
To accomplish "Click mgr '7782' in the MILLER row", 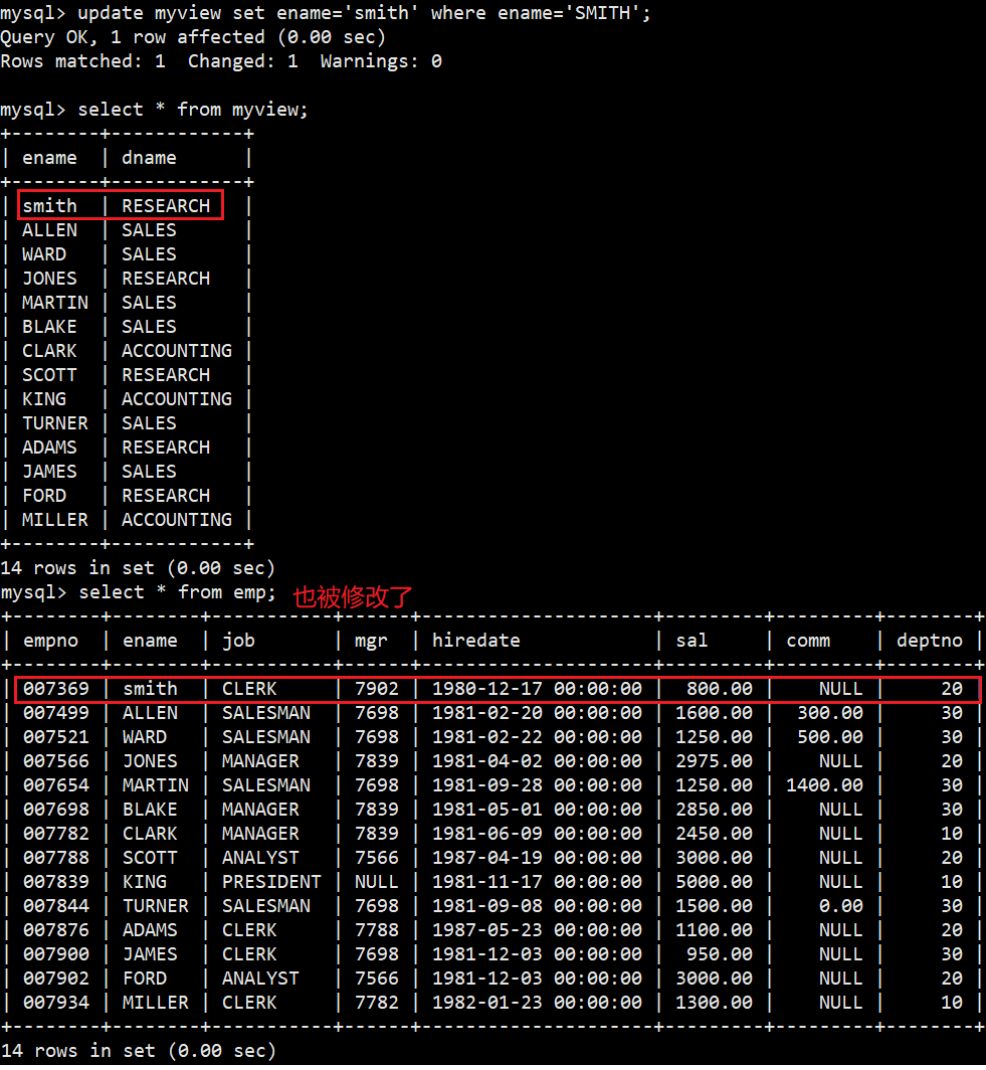I will pyautogui.click(x=376, y=1003).
